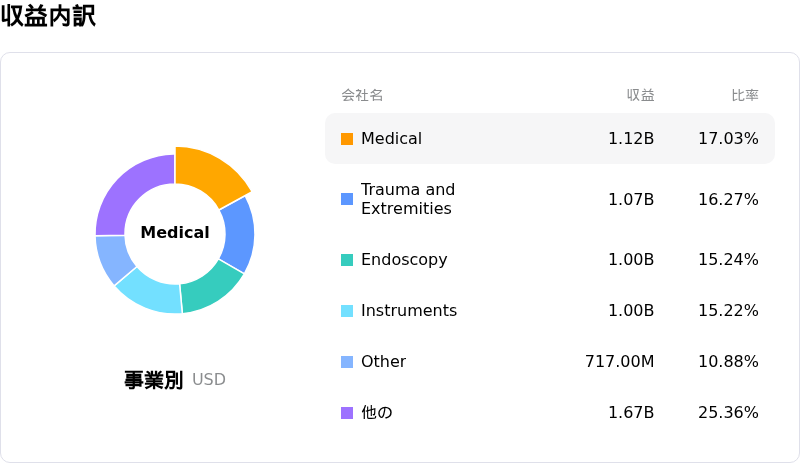Click the 収益 column header
800x463 pixels.
click(640, 95)
